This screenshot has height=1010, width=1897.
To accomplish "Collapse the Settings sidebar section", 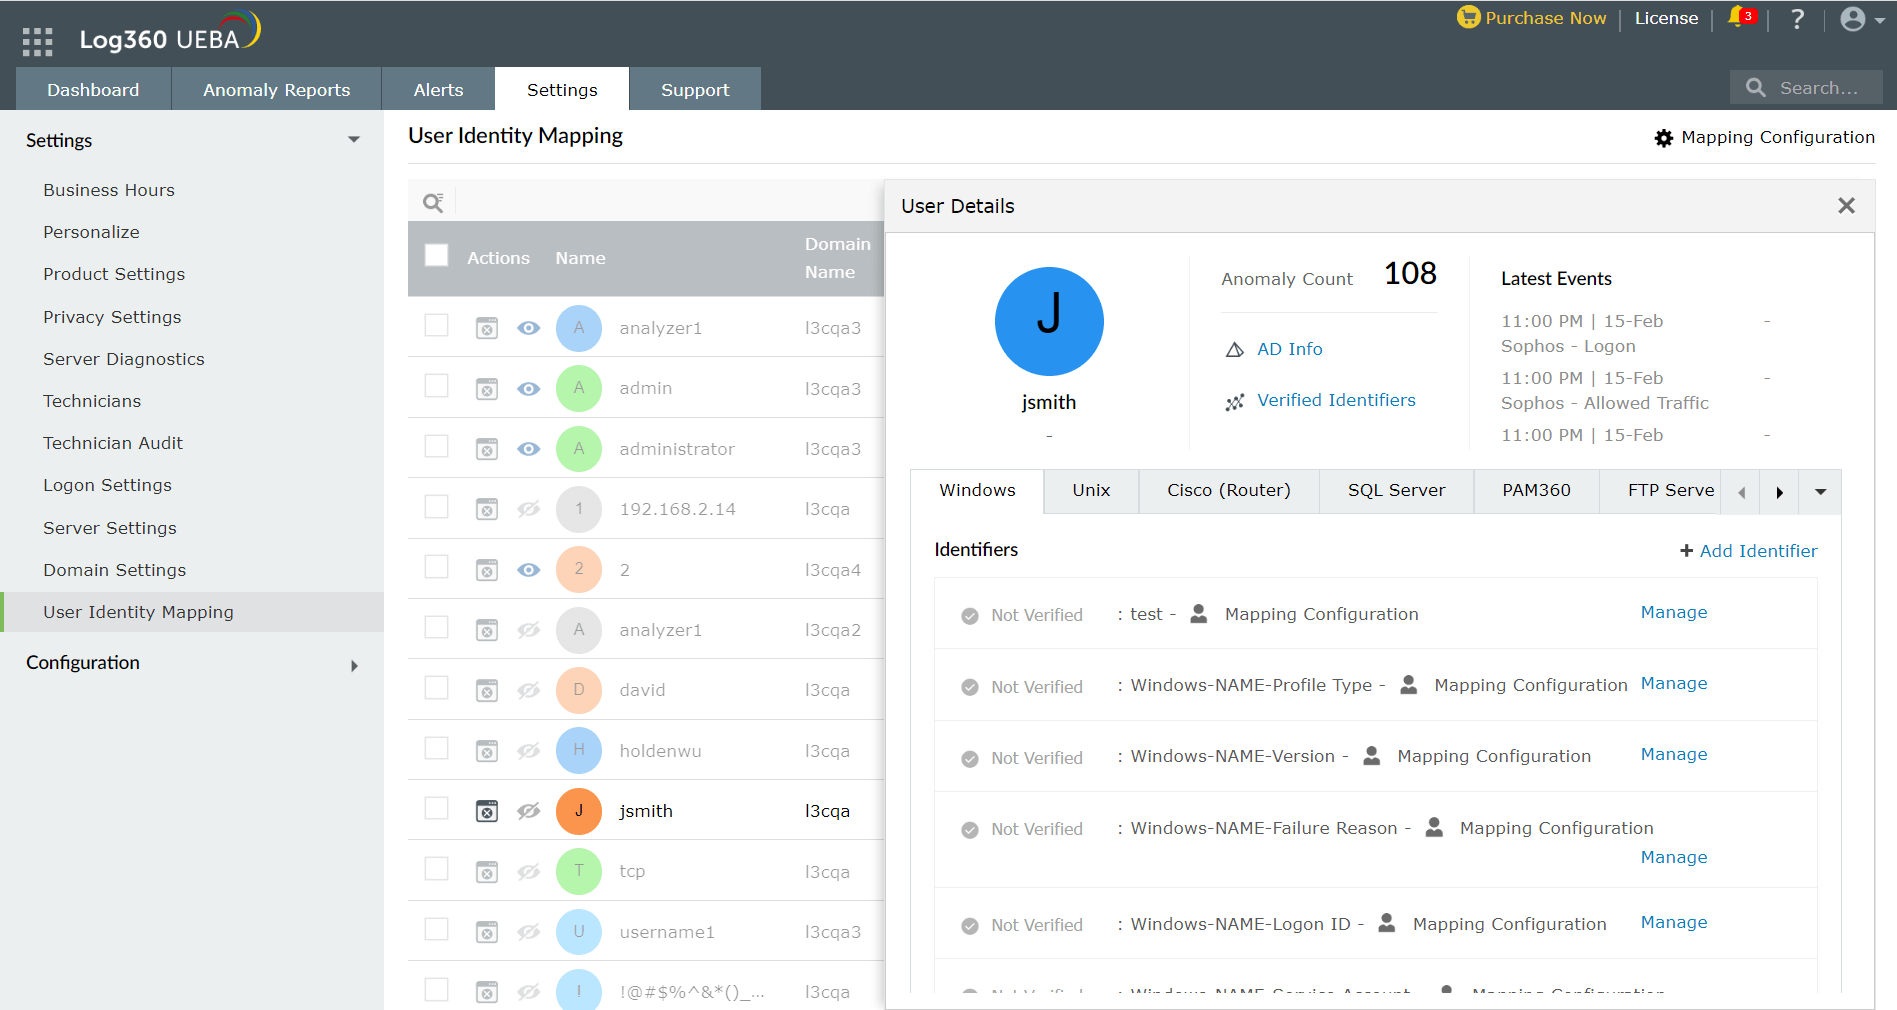I will tap(353, 139).
